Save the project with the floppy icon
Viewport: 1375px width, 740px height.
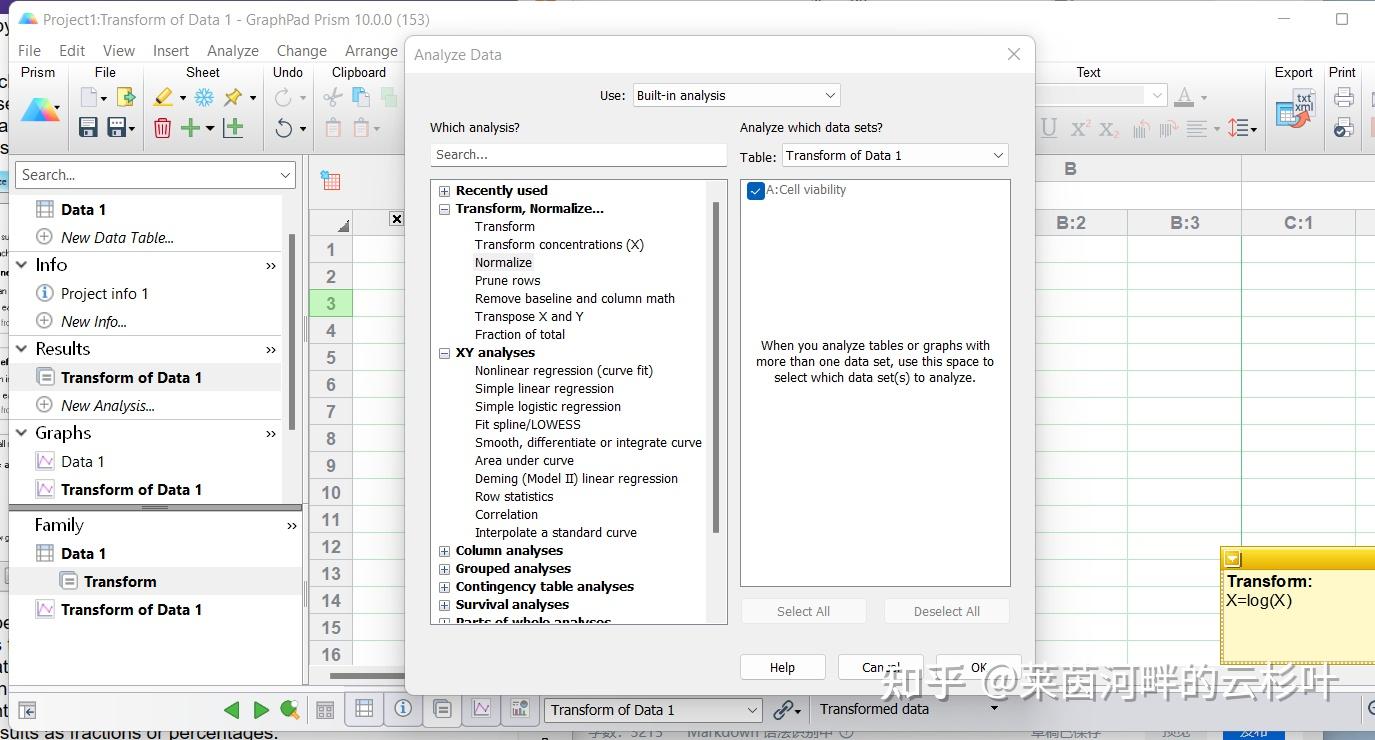click(x=88, y=128)
